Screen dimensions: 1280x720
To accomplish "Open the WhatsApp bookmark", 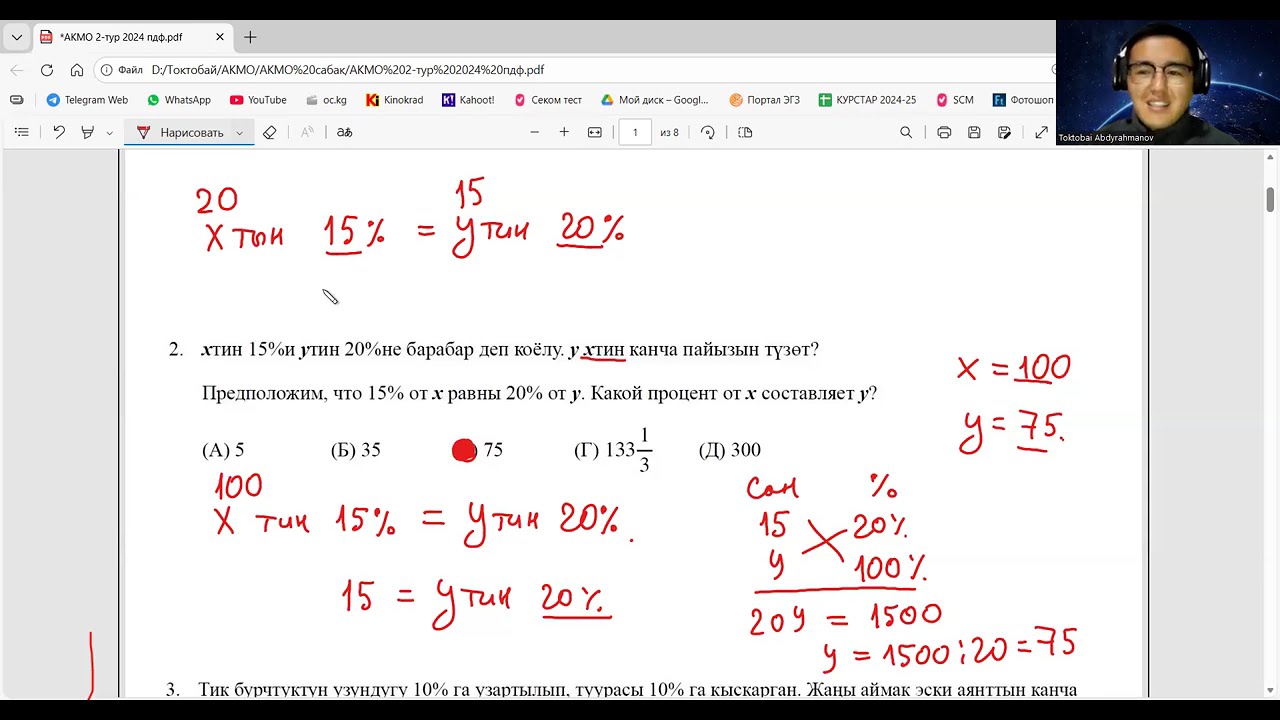I will click(x=178, y=100).
